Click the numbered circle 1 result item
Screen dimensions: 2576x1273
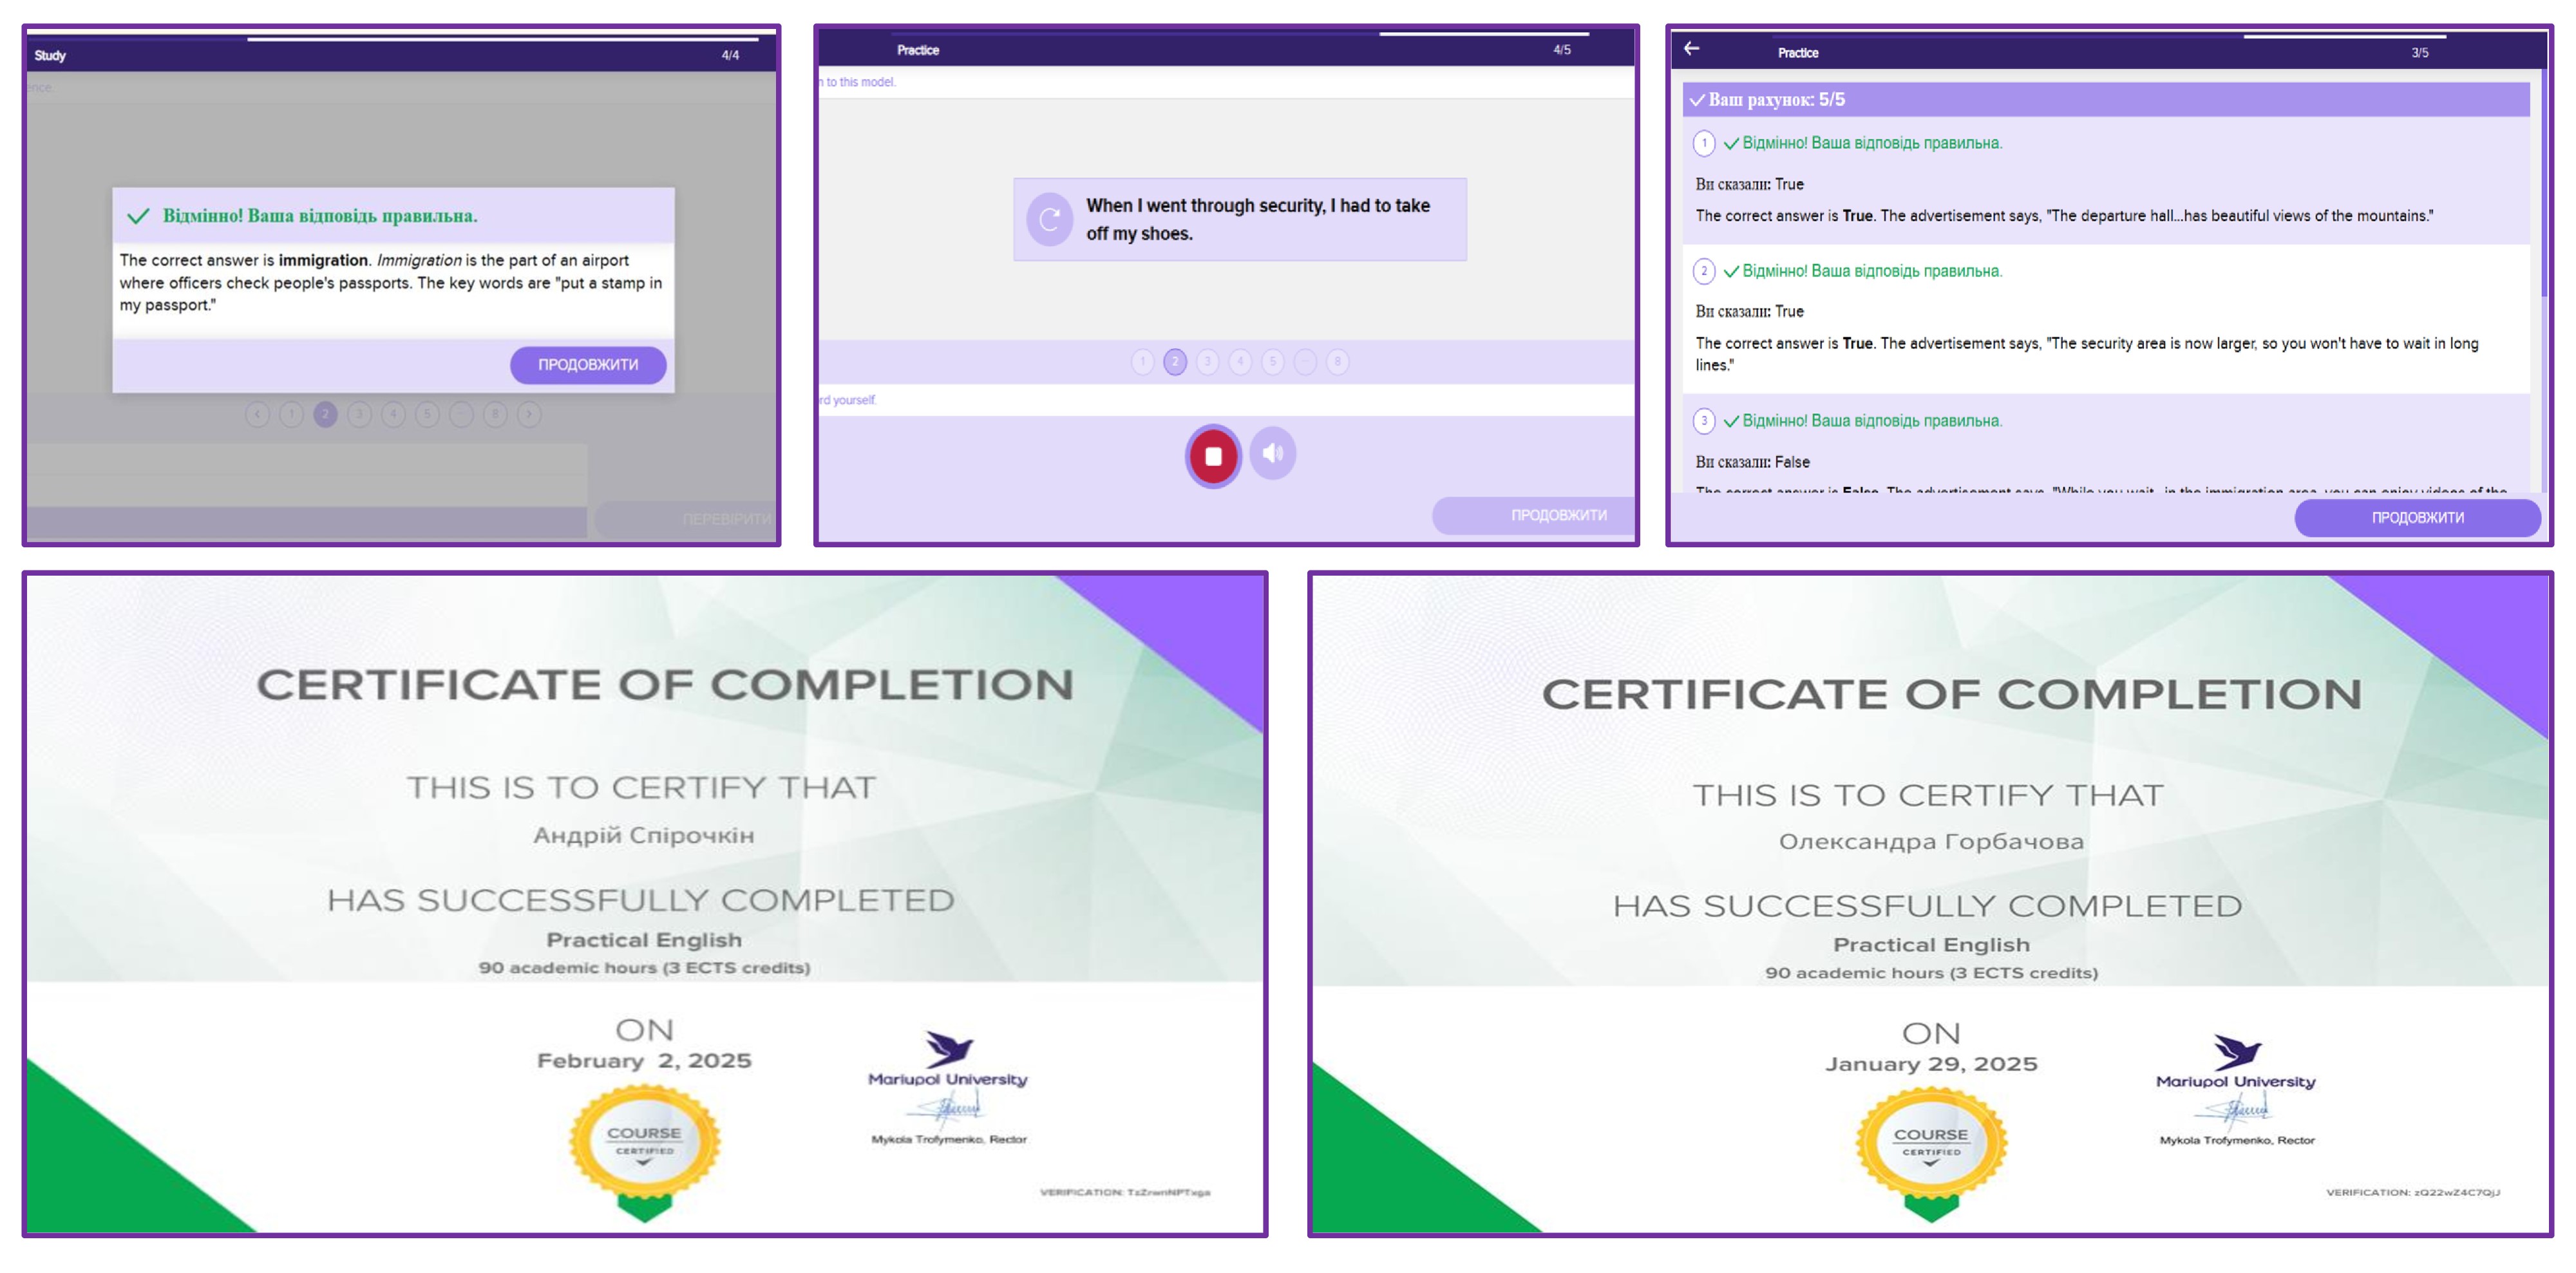point(1704,143)
